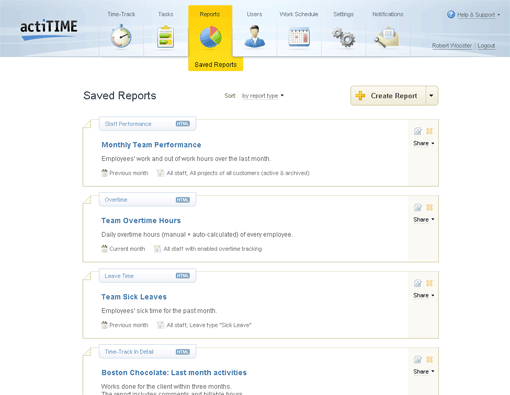Edit the Team Overtime Hours report
The width and height of the screenshot is (510, 395).
(x=418, y=207)
